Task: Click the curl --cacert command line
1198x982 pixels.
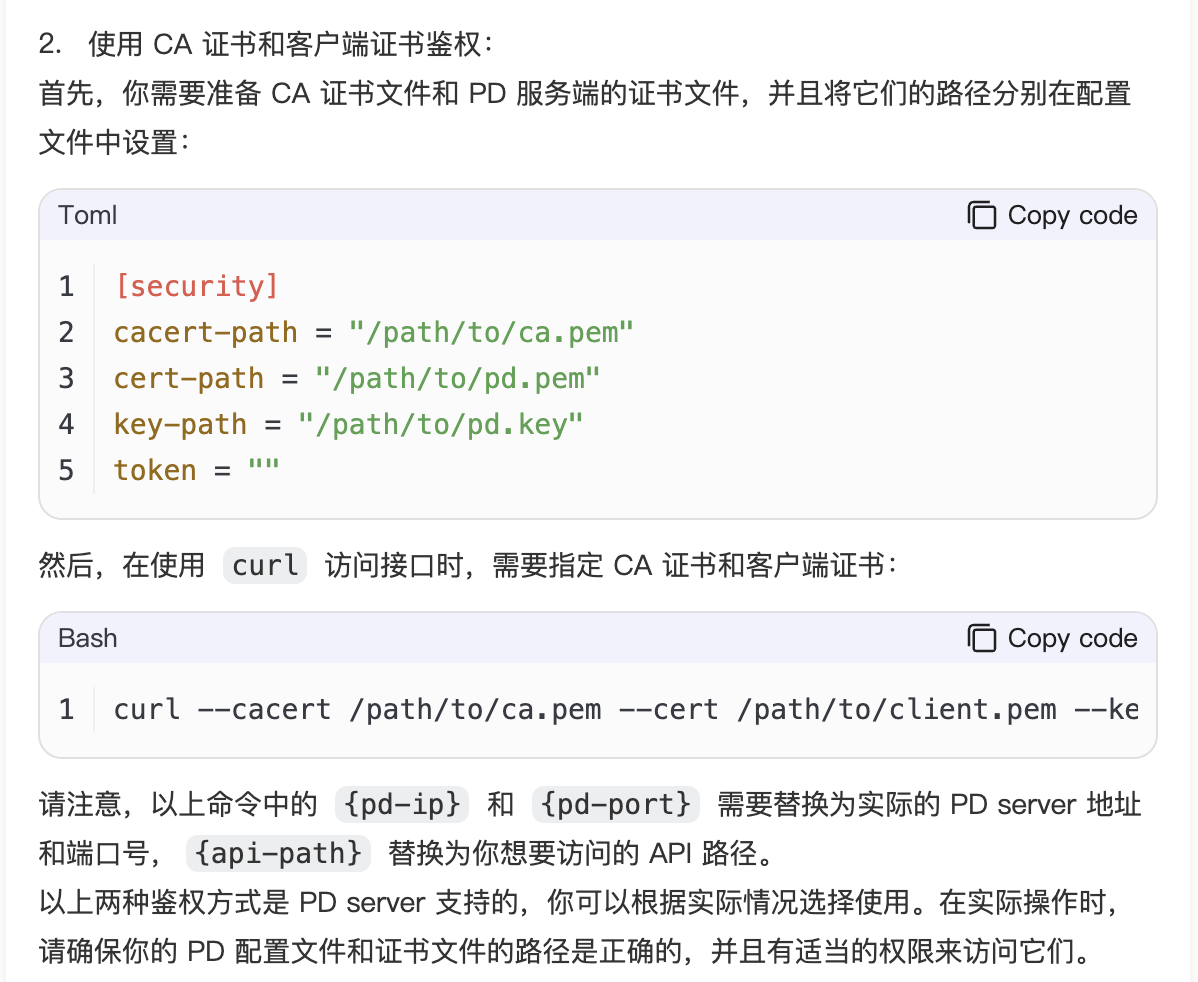Action: tap(625, 710)
